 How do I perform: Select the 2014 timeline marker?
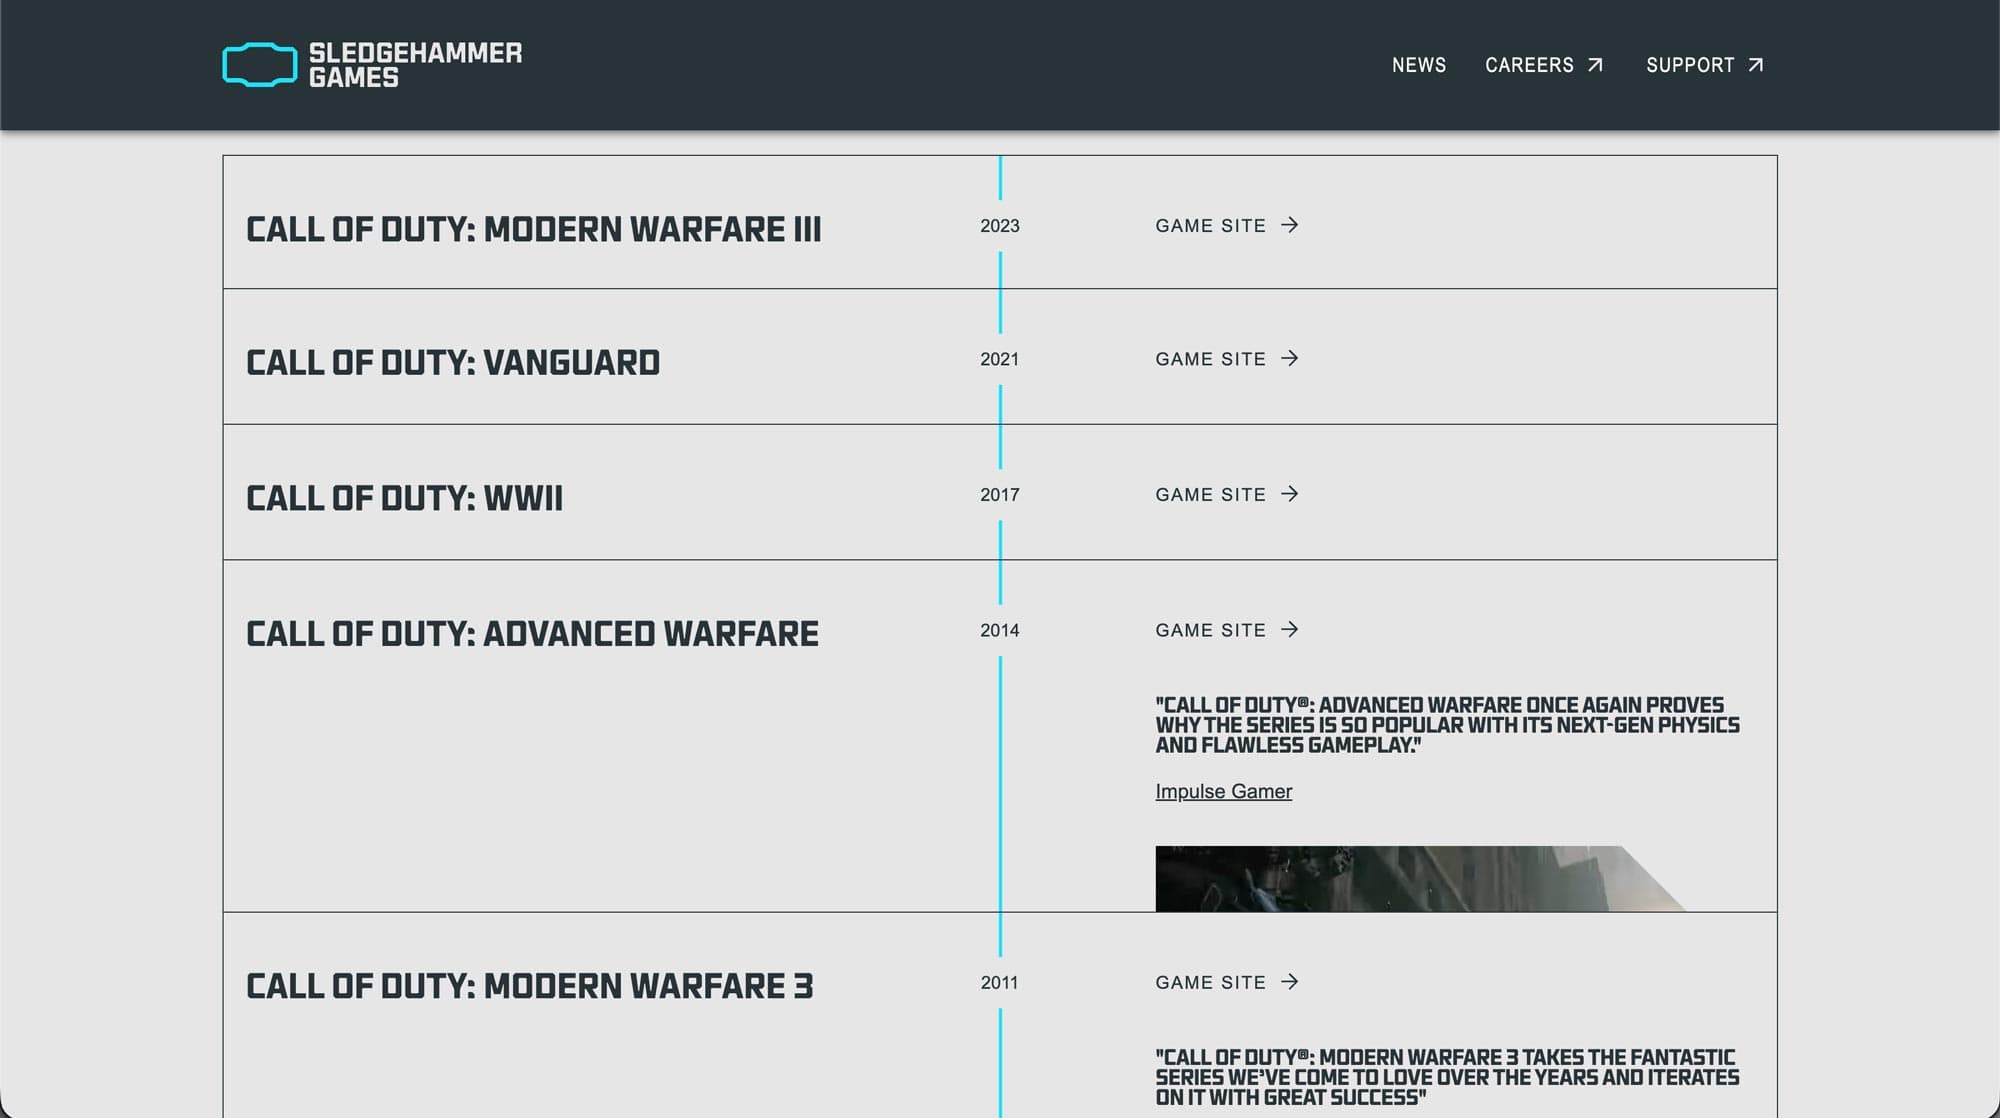(x=999, y=631)
